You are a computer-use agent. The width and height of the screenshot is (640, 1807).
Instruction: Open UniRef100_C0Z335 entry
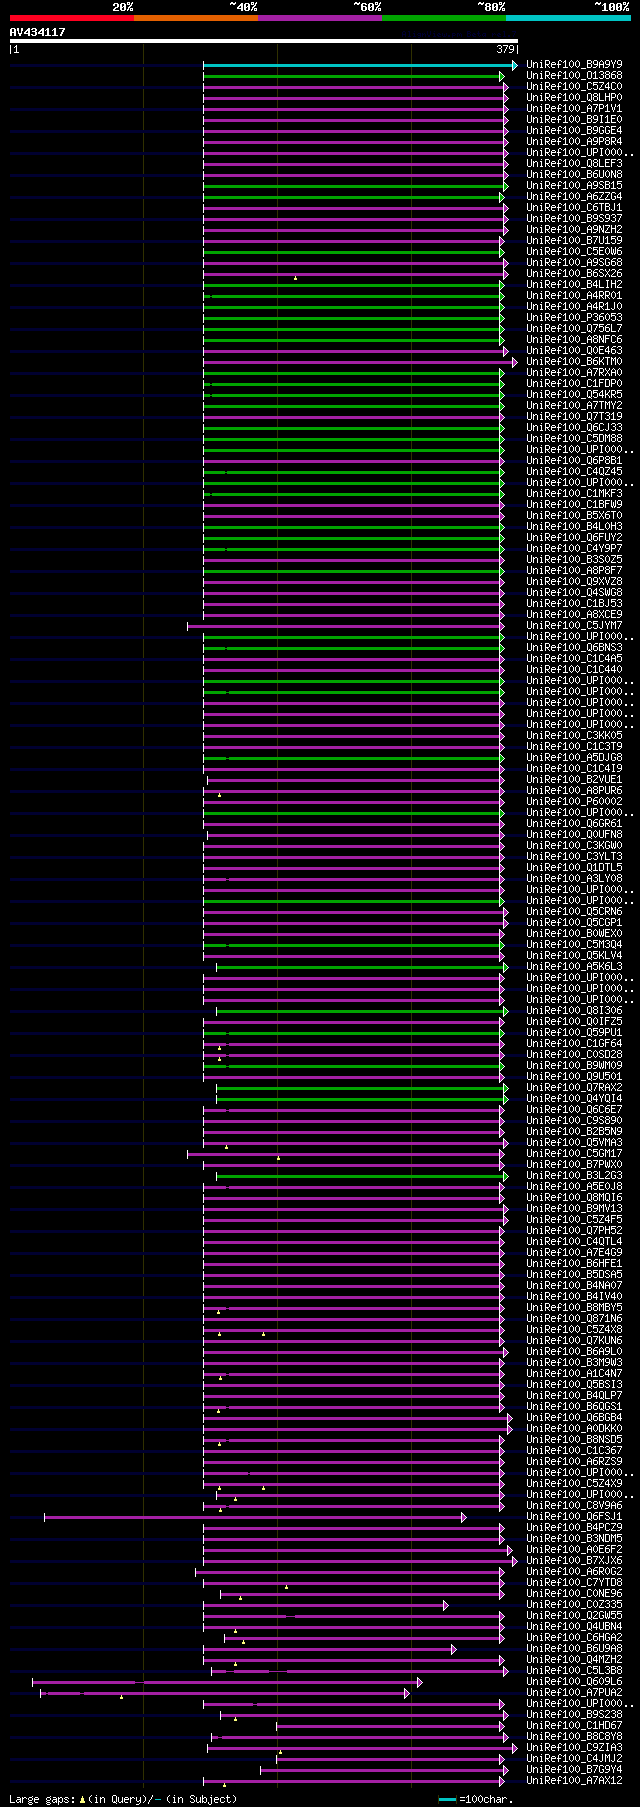(x=575, y=1605)
